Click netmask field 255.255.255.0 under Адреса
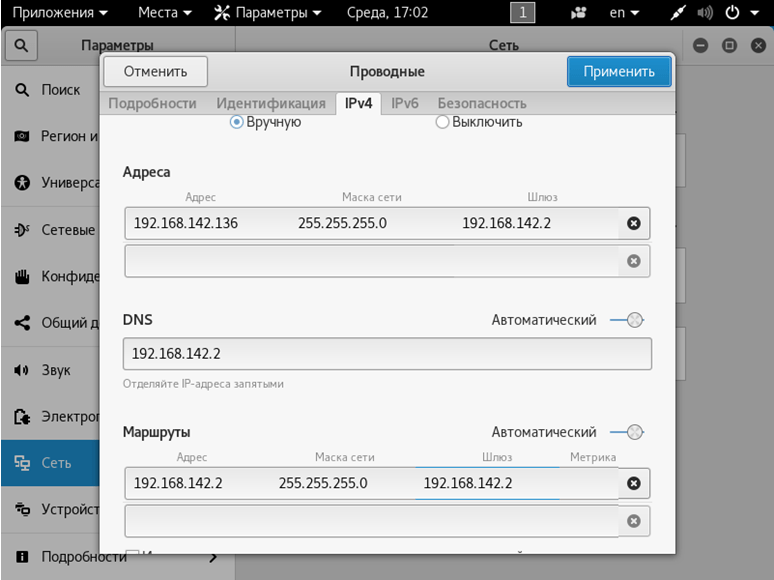The image size is (774, 580). [372, 224]
